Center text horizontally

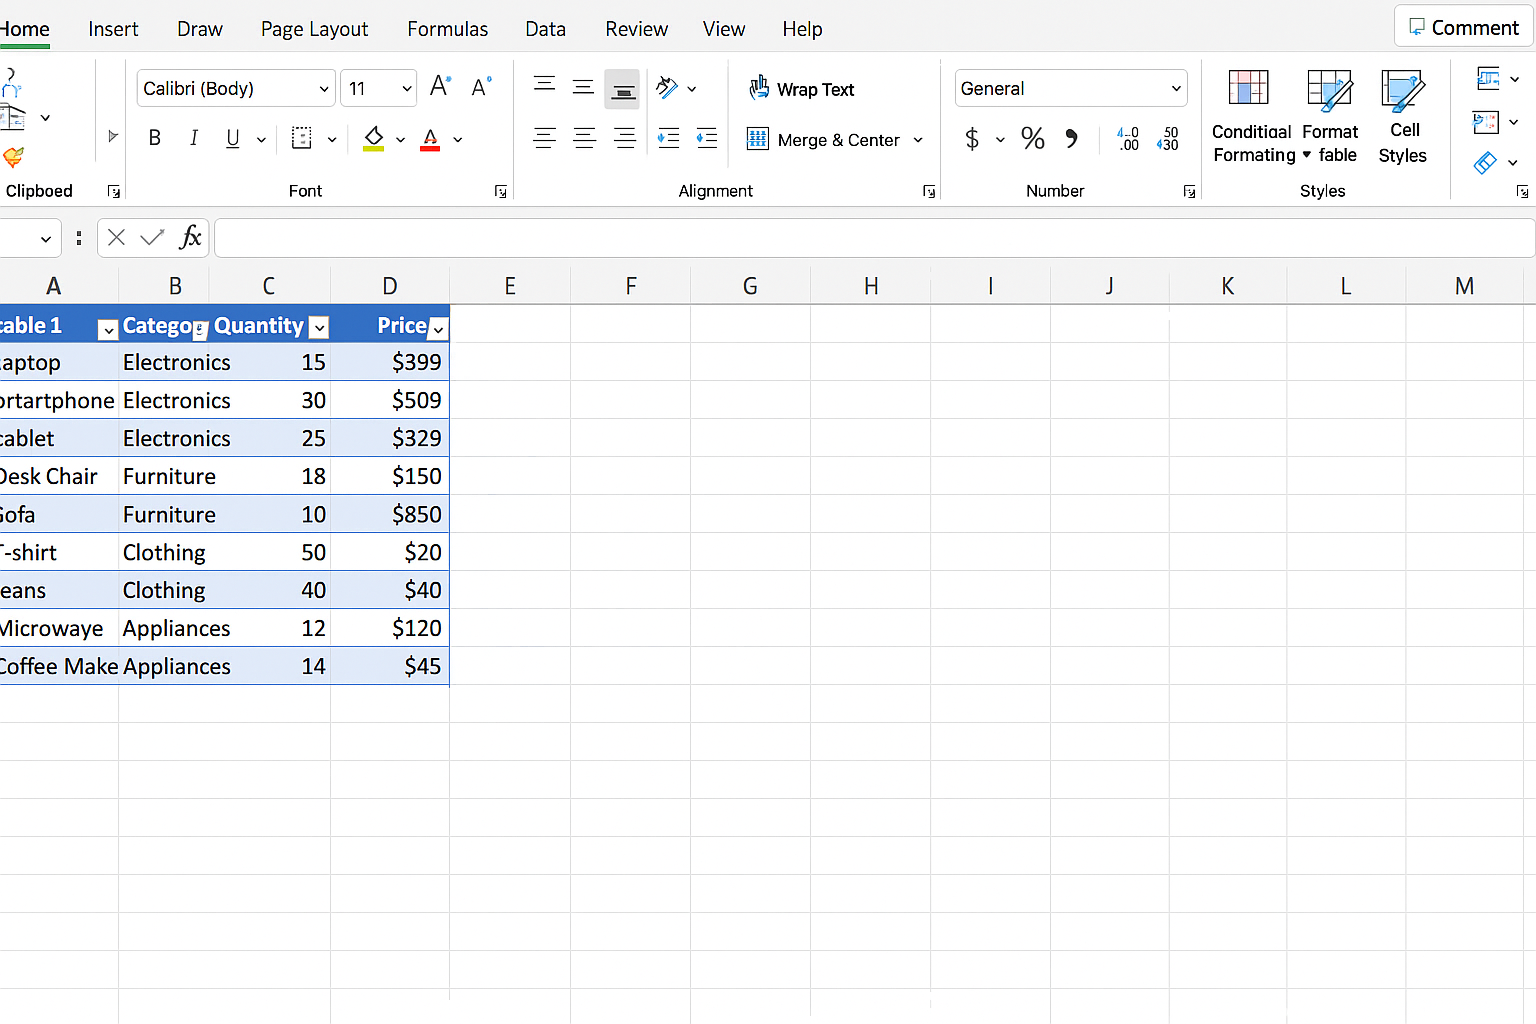pos(584,139)
